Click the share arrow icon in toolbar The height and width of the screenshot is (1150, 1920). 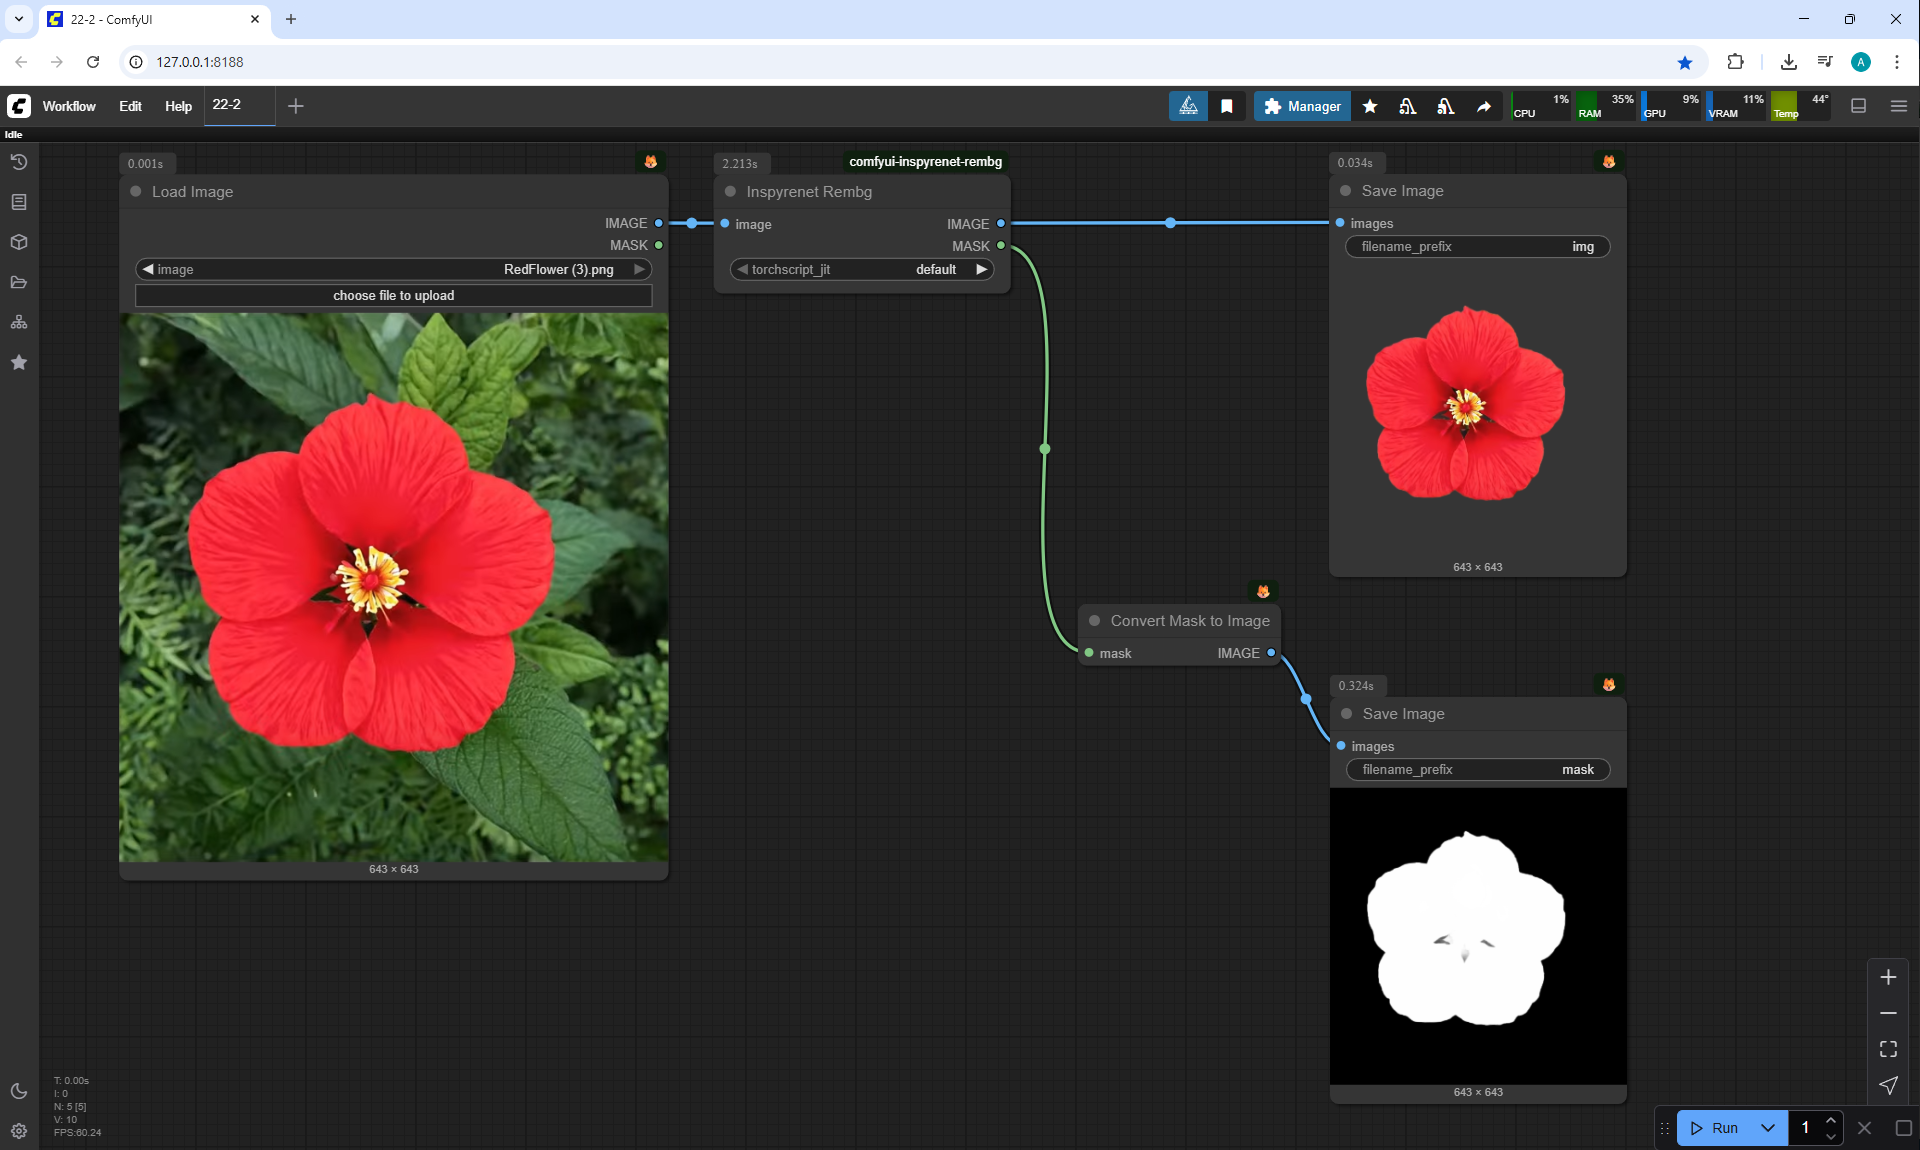[x=1484, y=106]
